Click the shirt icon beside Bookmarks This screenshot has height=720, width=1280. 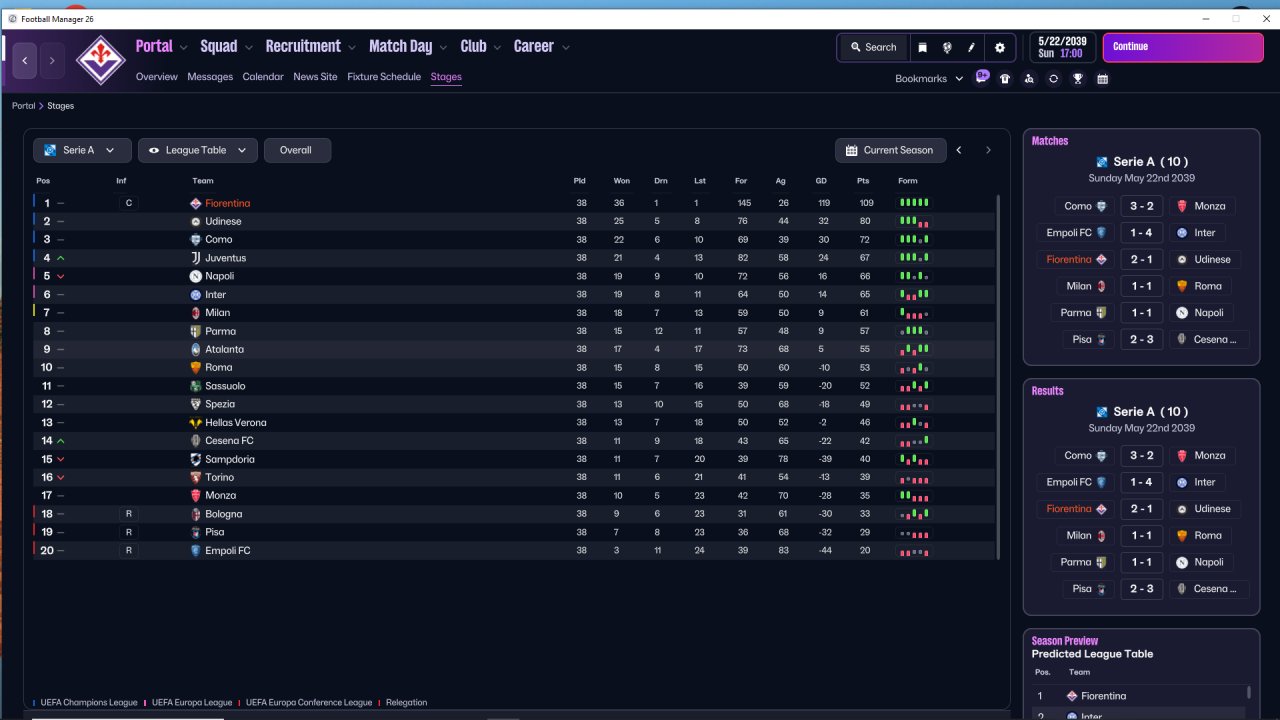pyautogui.click(x=1005, y=79)
